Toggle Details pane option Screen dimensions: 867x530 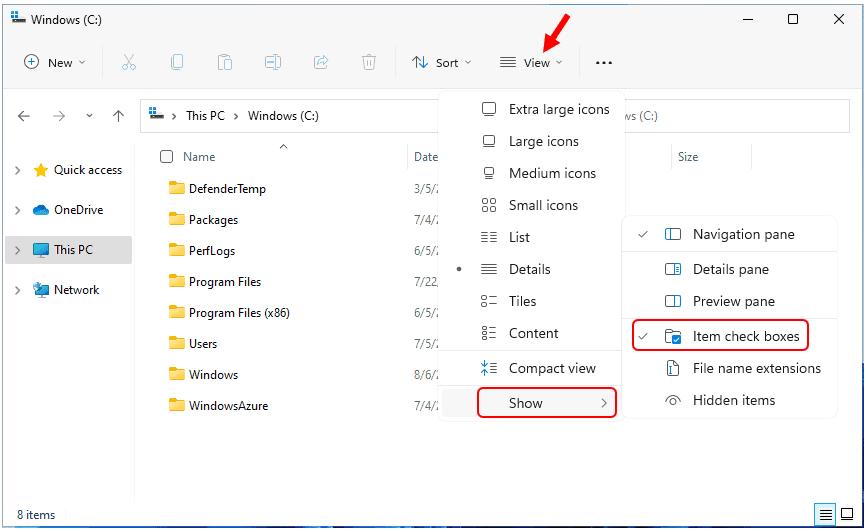[729, 269]
